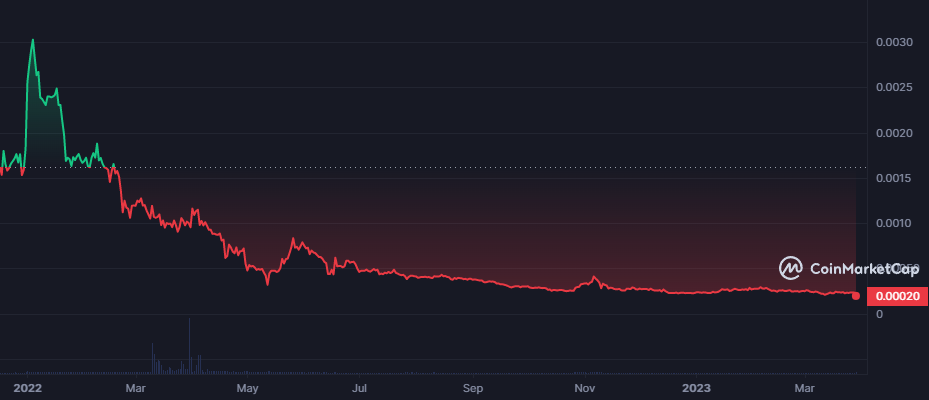Click the 0.0015 price axis label
The image size is (929, 400).
coord(894,178)
